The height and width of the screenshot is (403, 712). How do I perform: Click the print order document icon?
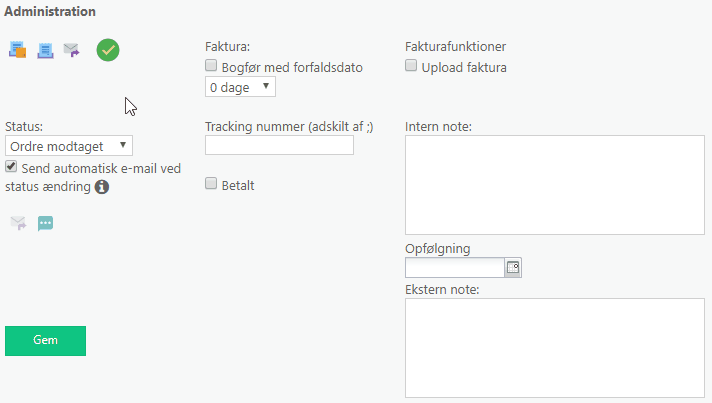click(x=45, y=49)
